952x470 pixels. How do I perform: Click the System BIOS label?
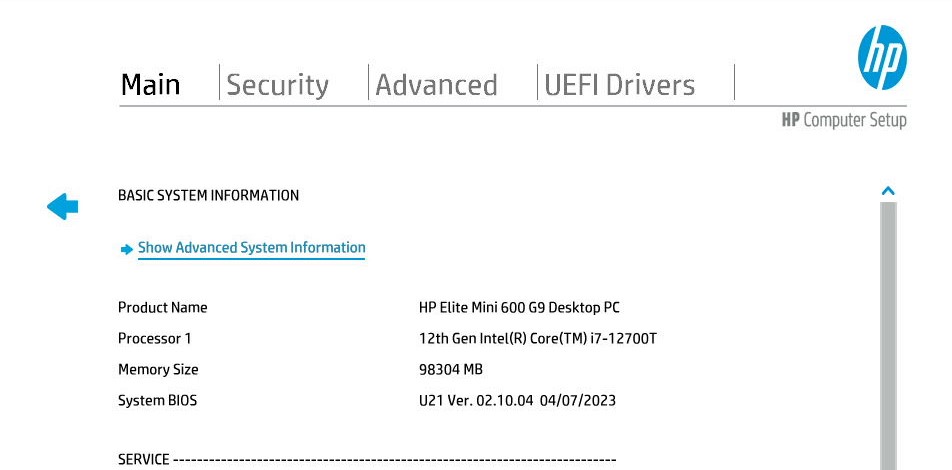click(157, 401)
